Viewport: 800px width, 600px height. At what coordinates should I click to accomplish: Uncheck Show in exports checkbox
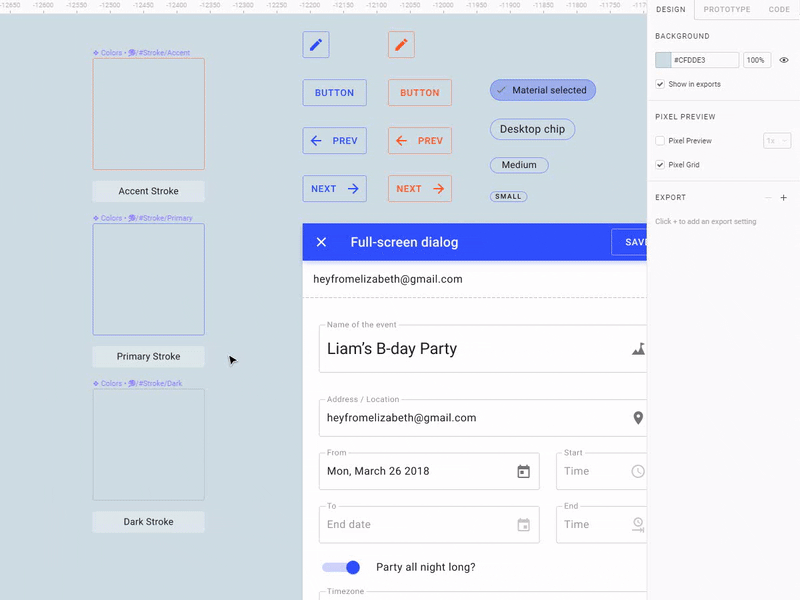tap(660, 84)
